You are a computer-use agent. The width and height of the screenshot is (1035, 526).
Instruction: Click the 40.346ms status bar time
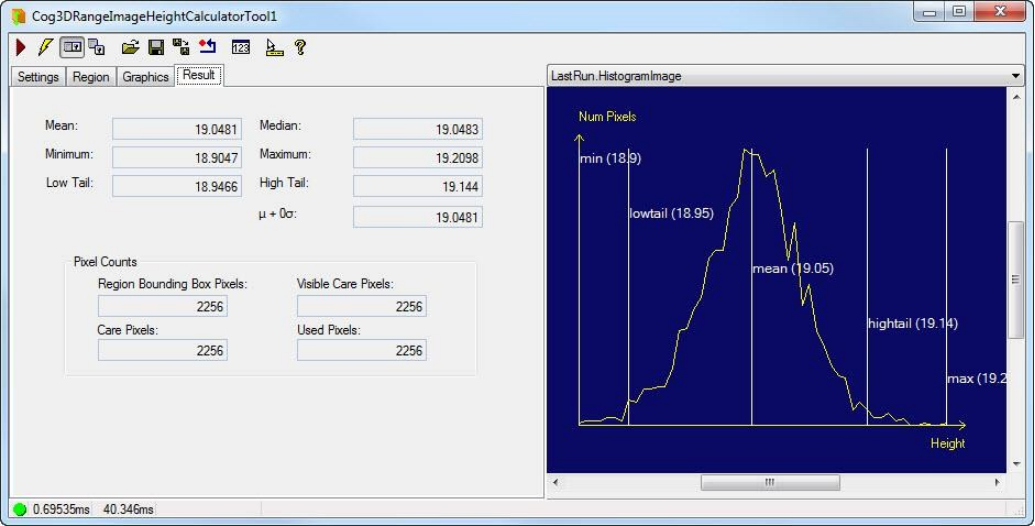(128, 509)
